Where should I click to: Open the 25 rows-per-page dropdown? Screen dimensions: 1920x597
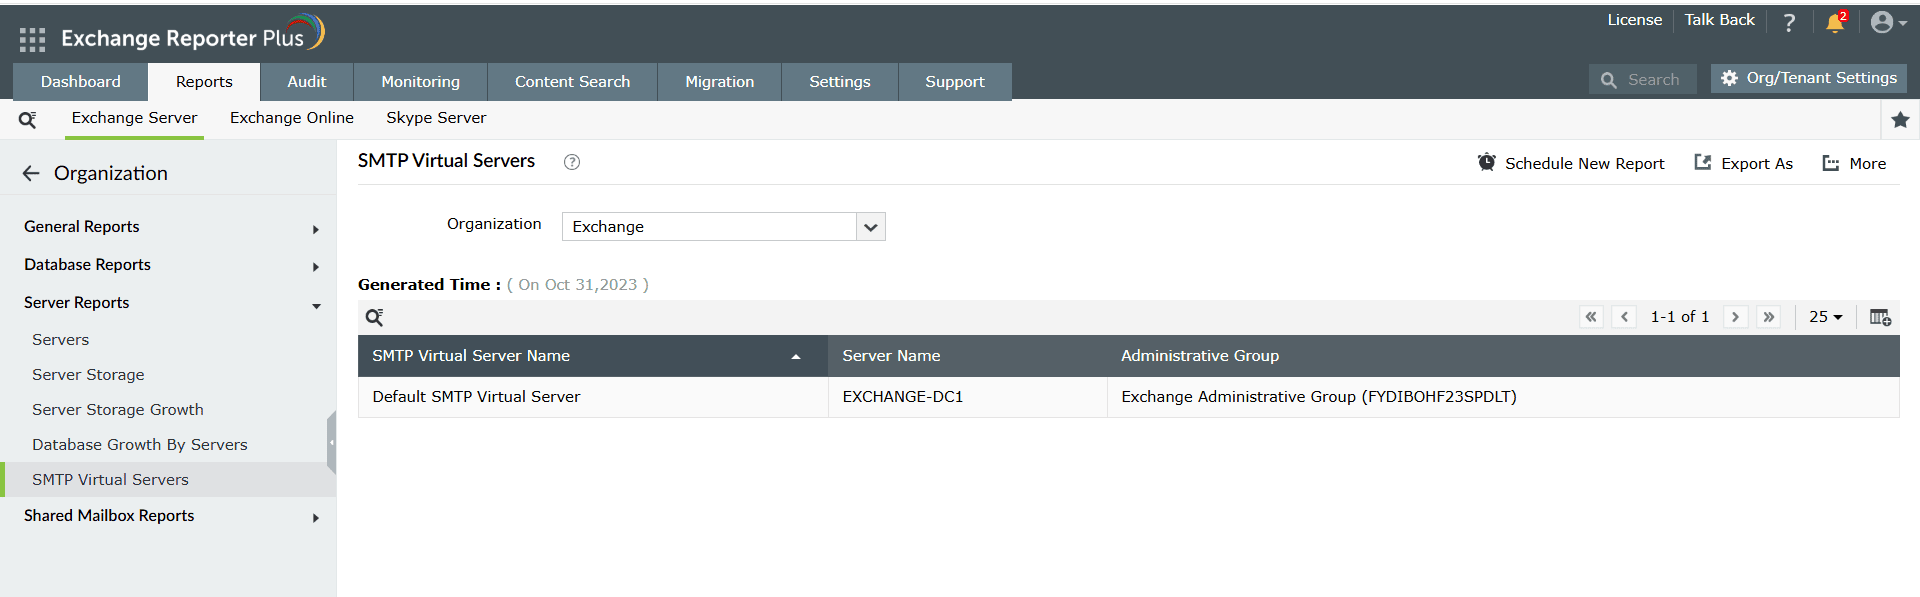tap(1825, 317)
